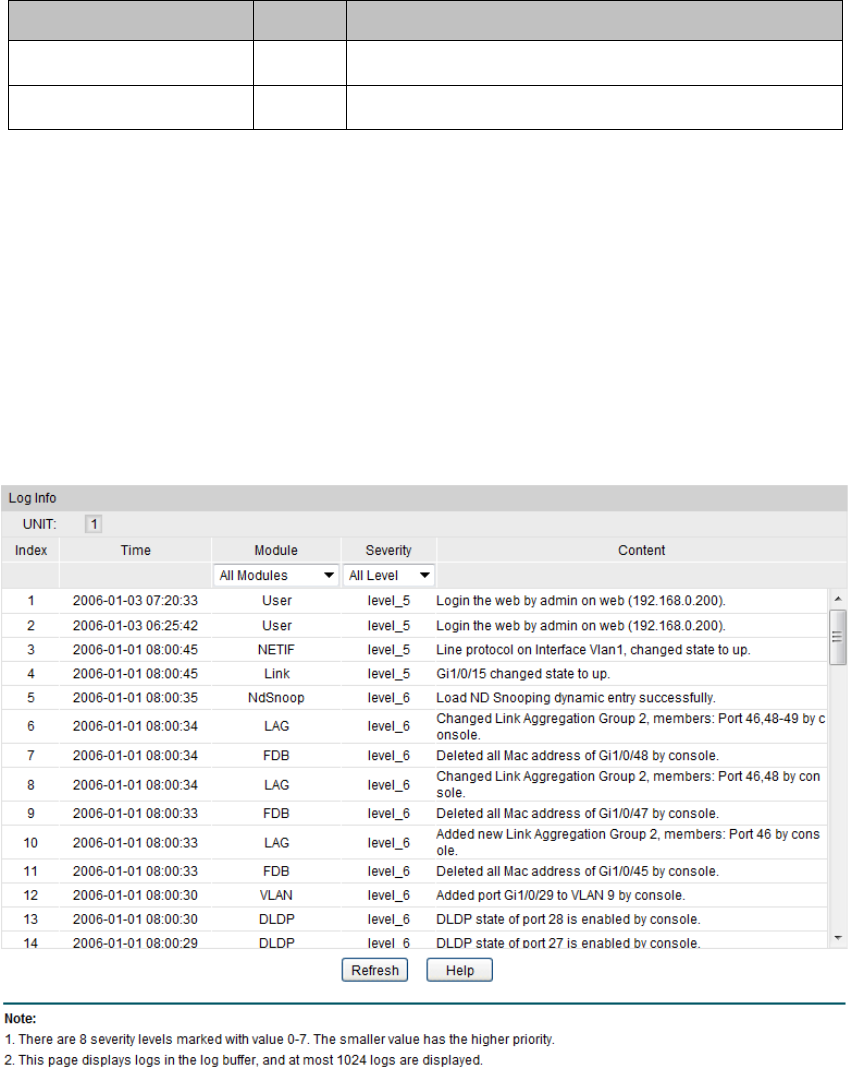
Task: Click 'Load ND Snooping dynamic entry successfully.' text
Action: [576, 698]
